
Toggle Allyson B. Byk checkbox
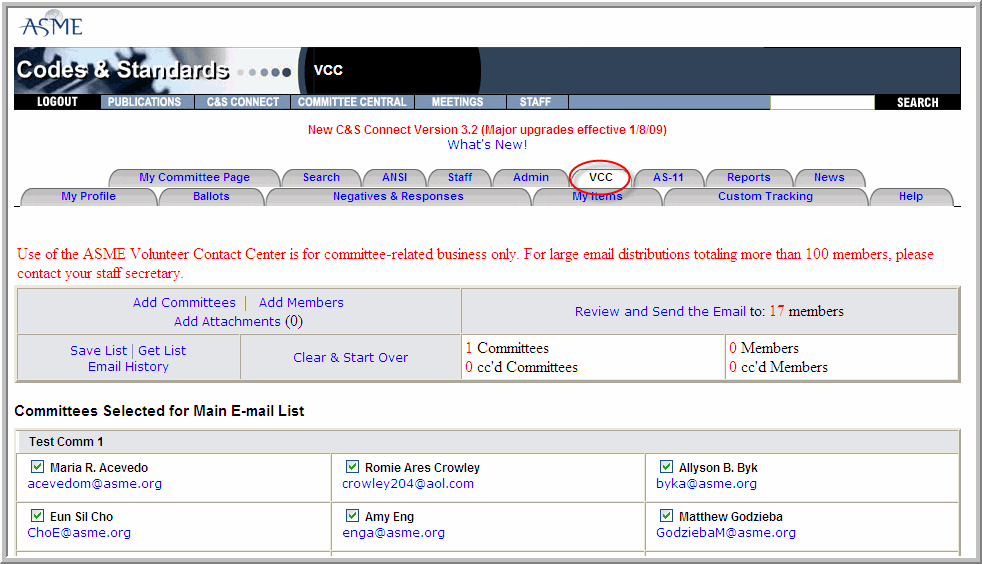pos(666,467)
